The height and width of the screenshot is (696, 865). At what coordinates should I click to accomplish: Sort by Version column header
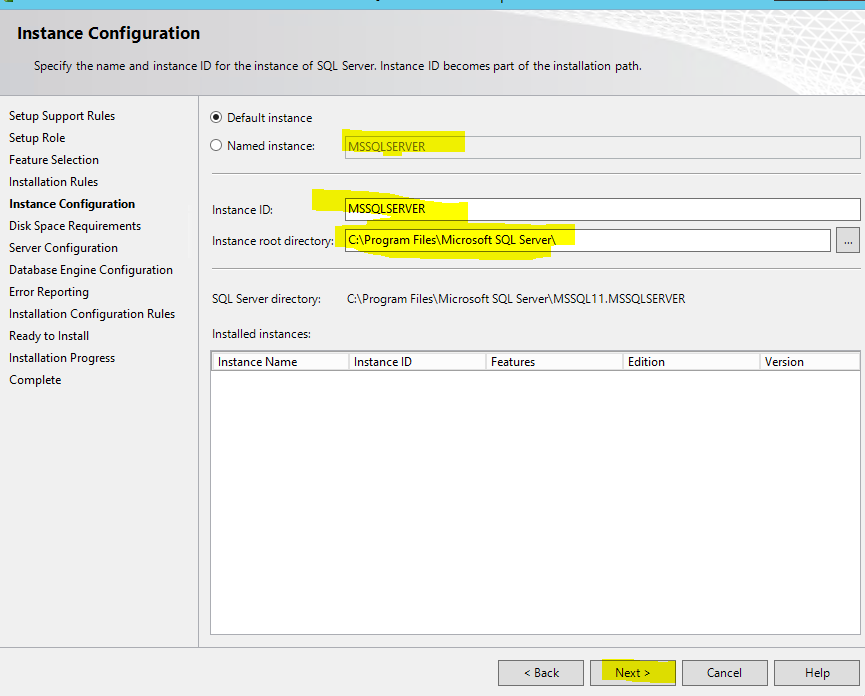coord(809,362)
